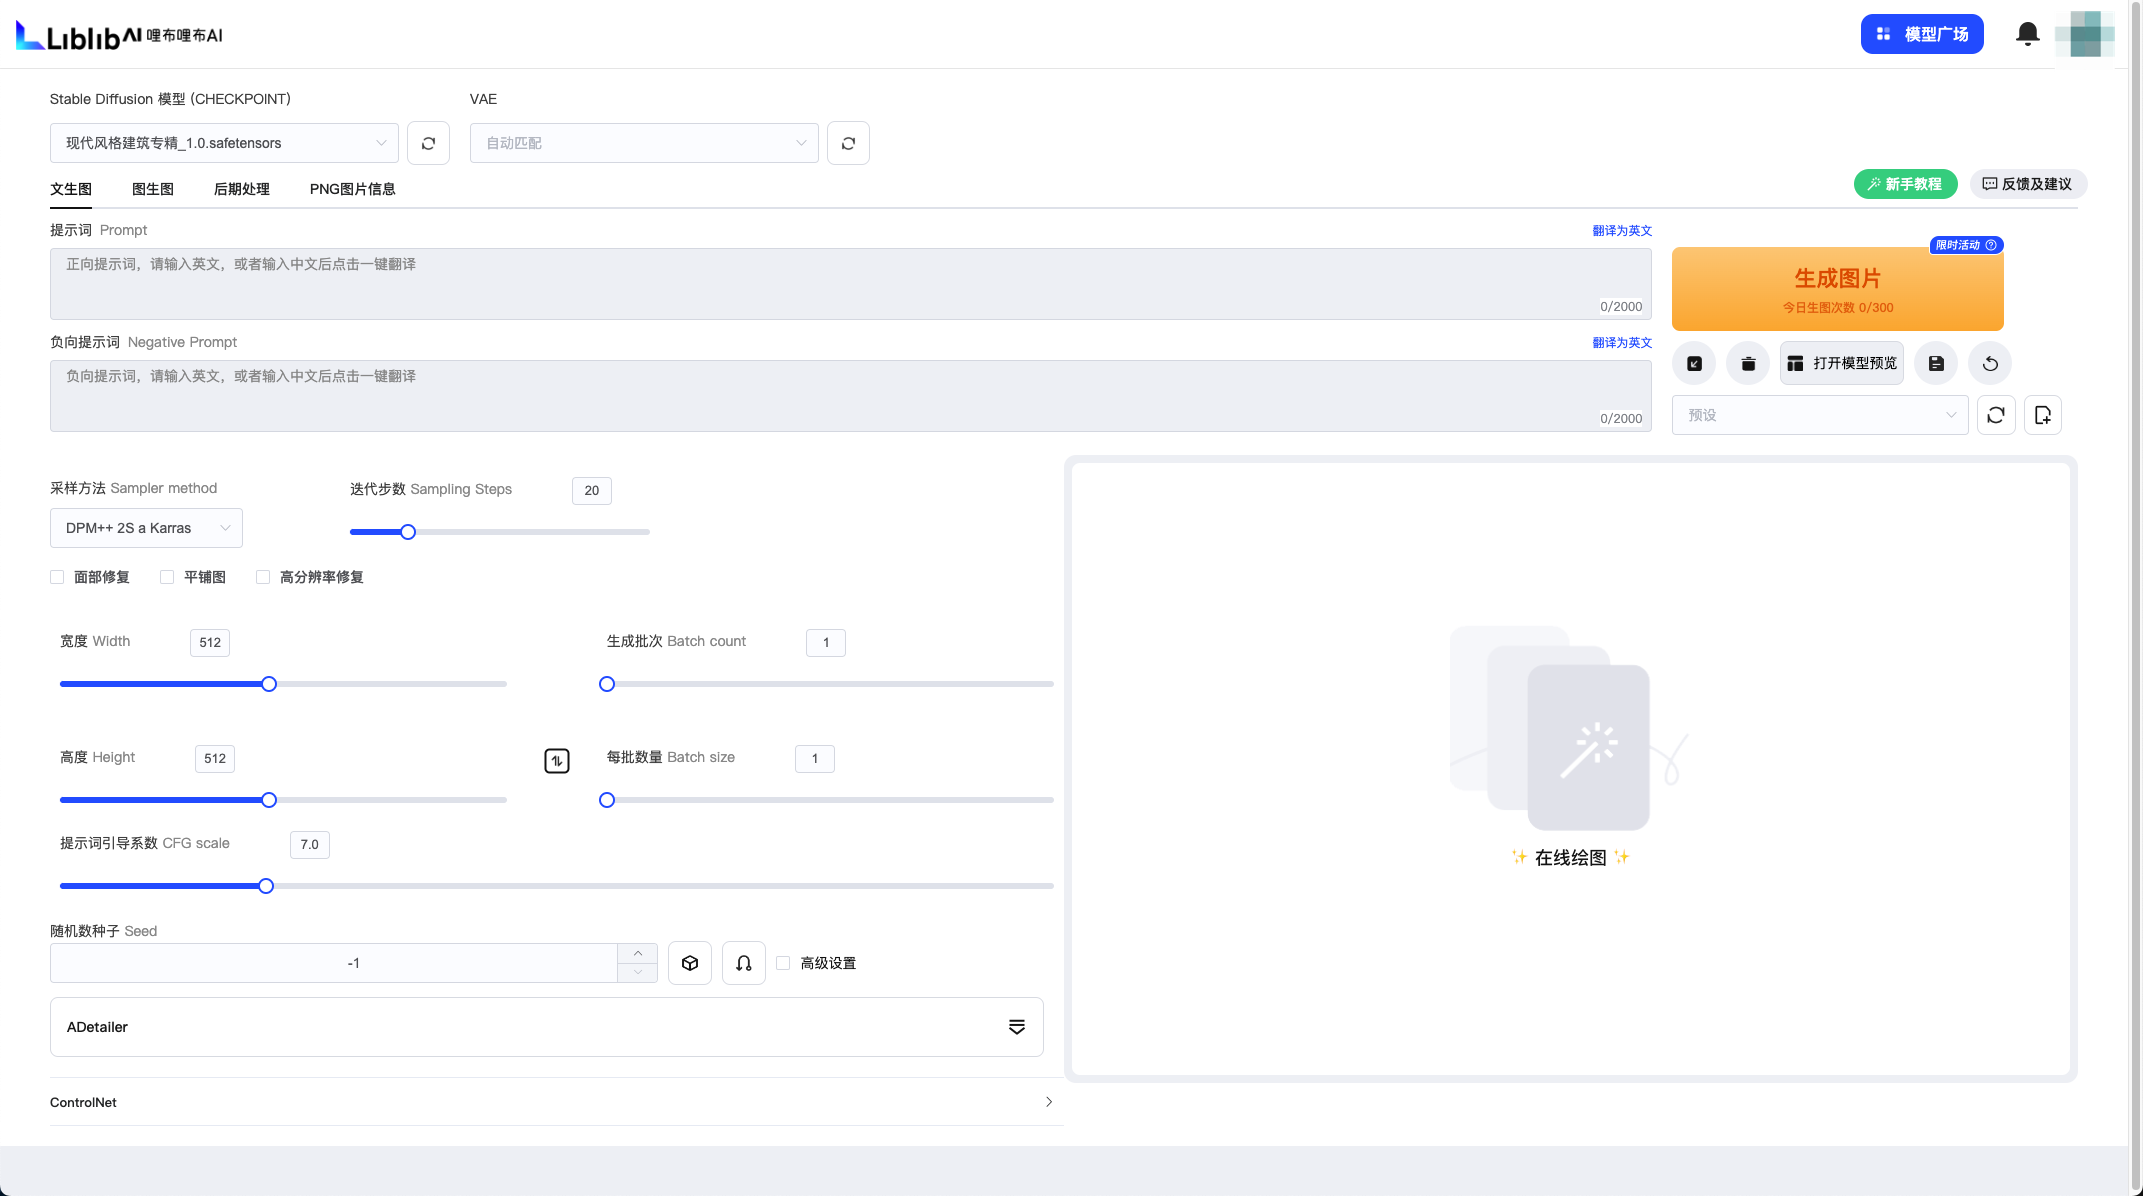Image resolution: width=2143 pixels, height=1196 pixels.
Task: Click the 生成图片 generate button
Action: point(1837,289)
